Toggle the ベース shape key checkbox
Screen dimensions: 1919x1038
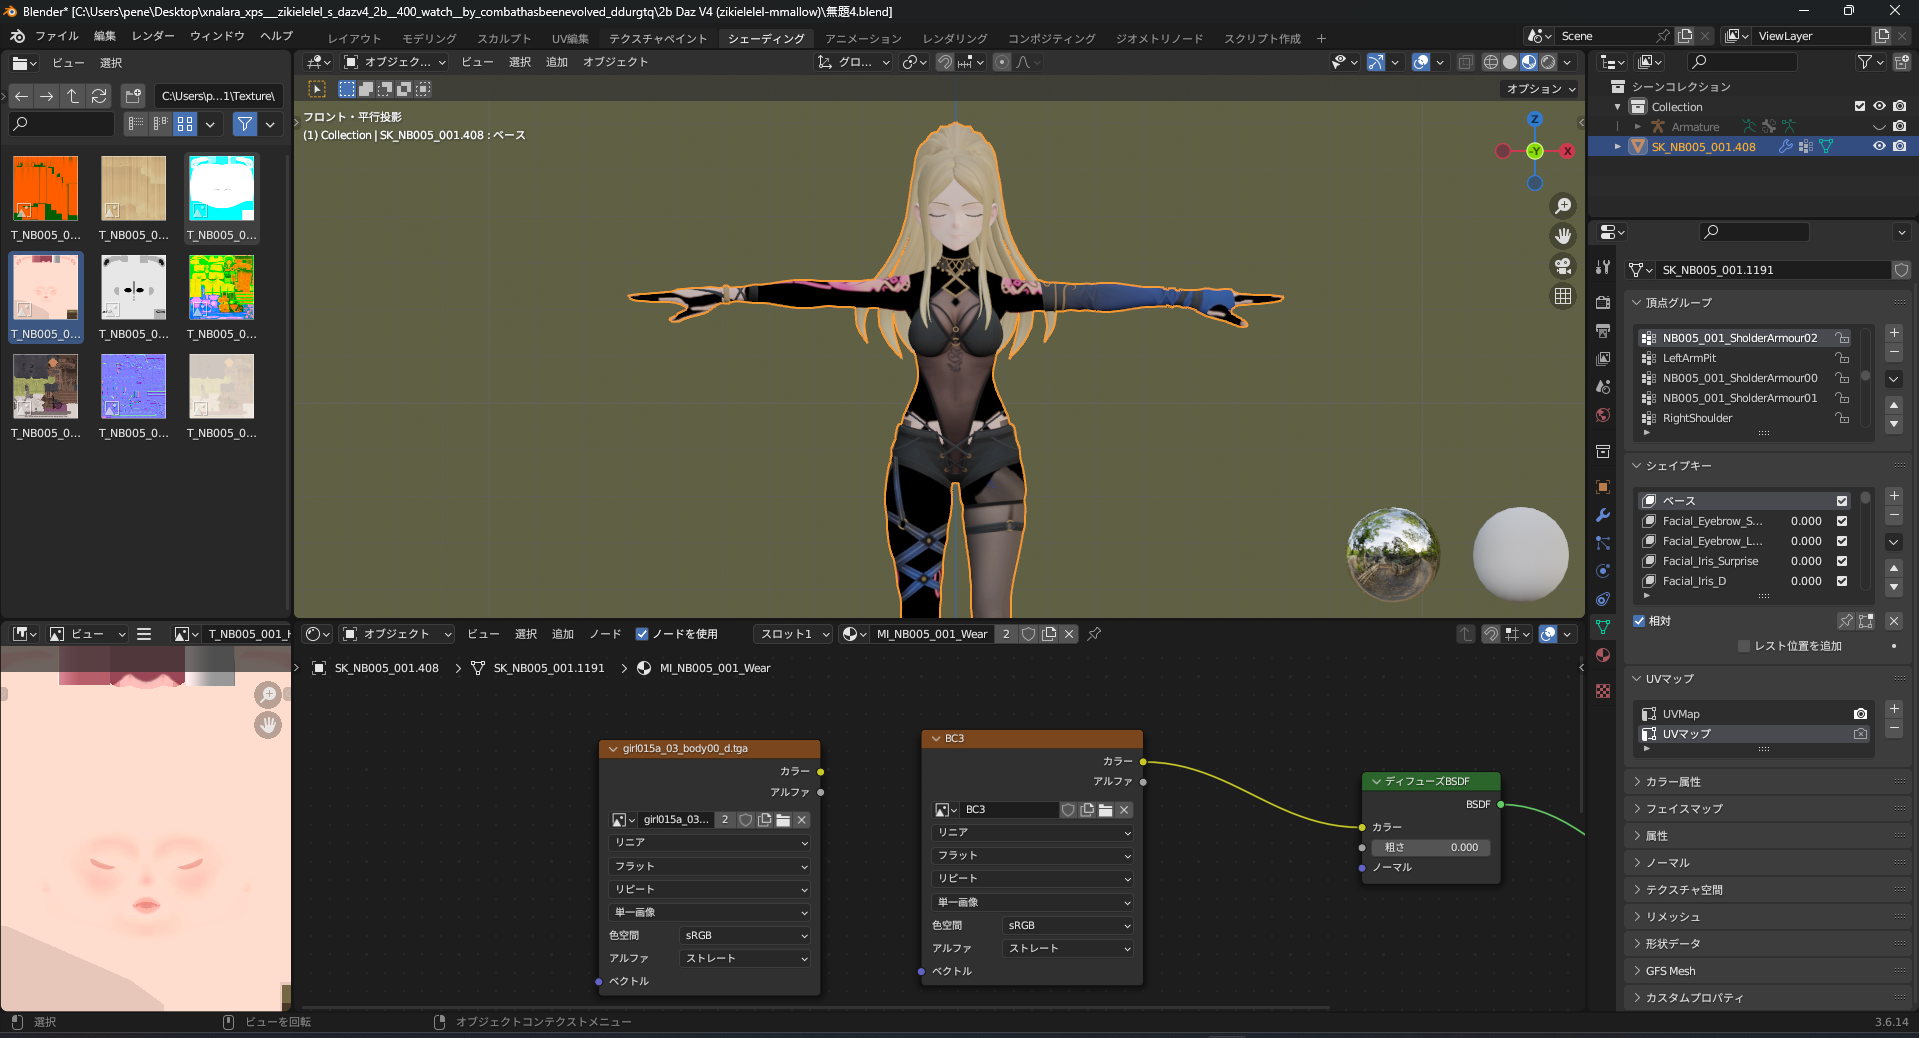click(1842, 501)
